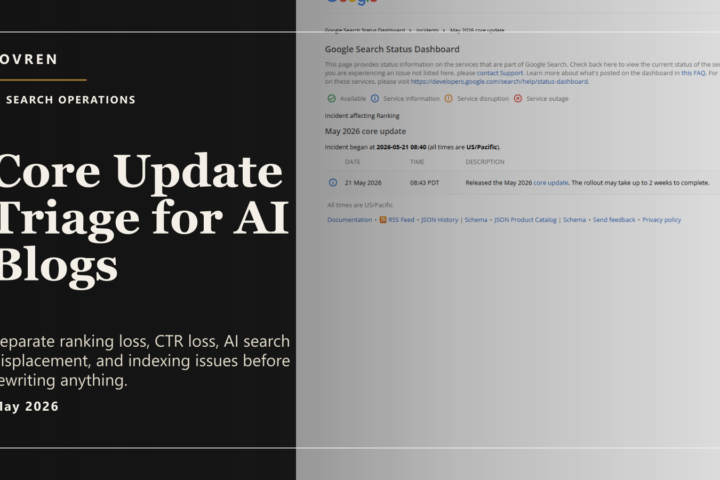Viewport: 720px width, 480px height.
Task: Click the 'Core Update Triage for AI Blogs' title
Action: point(142,220)
